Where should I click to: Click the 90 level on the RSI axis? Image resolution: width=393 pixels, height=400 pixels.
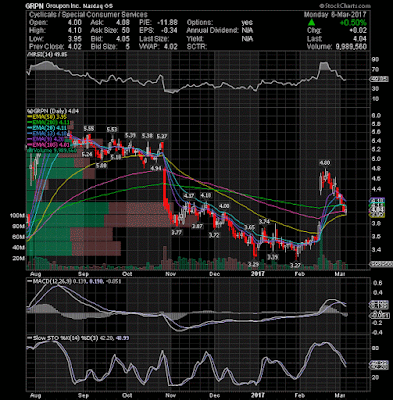pyautogui.click(x=375, y=59)
